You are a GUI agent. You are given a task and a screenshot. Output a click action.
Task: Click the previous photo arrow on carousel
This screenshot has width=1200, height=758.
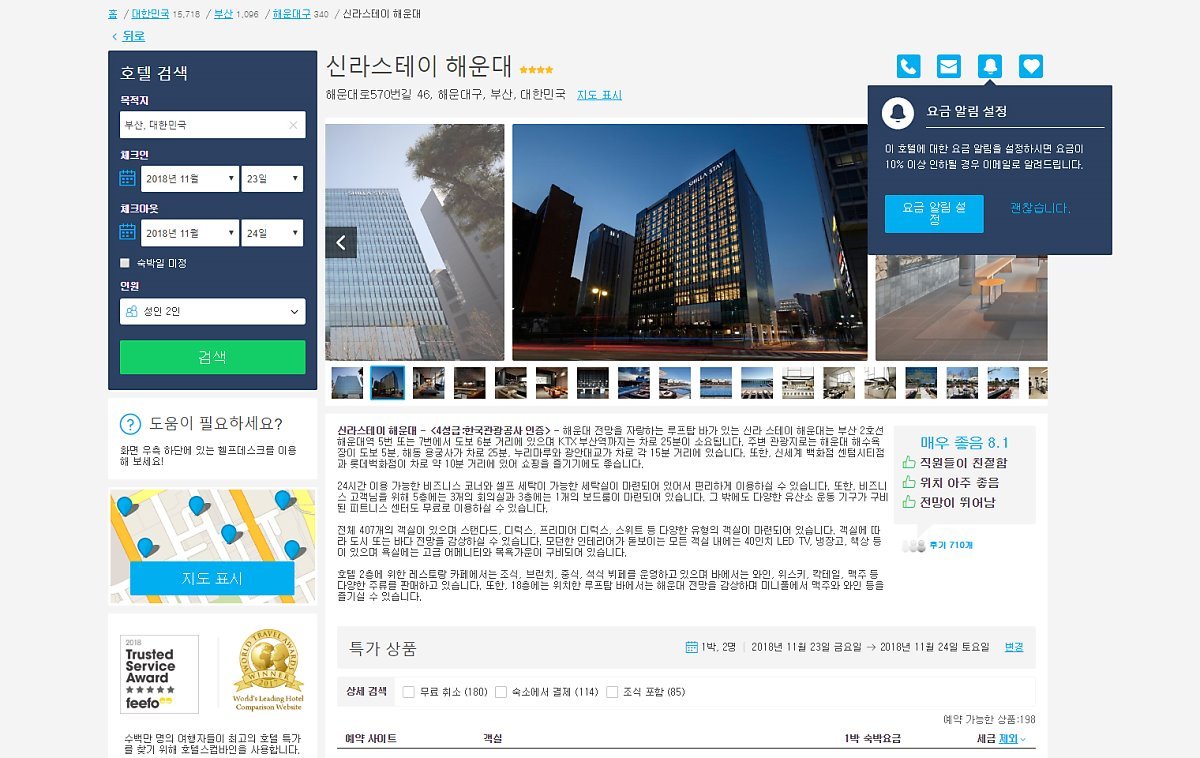coord(340,242)
